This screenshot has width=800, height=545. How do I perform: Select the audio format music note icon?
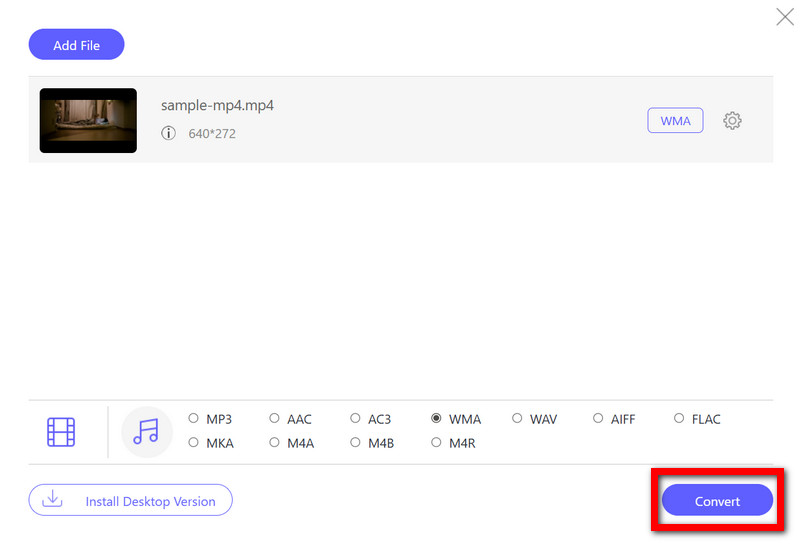point(146,432)
